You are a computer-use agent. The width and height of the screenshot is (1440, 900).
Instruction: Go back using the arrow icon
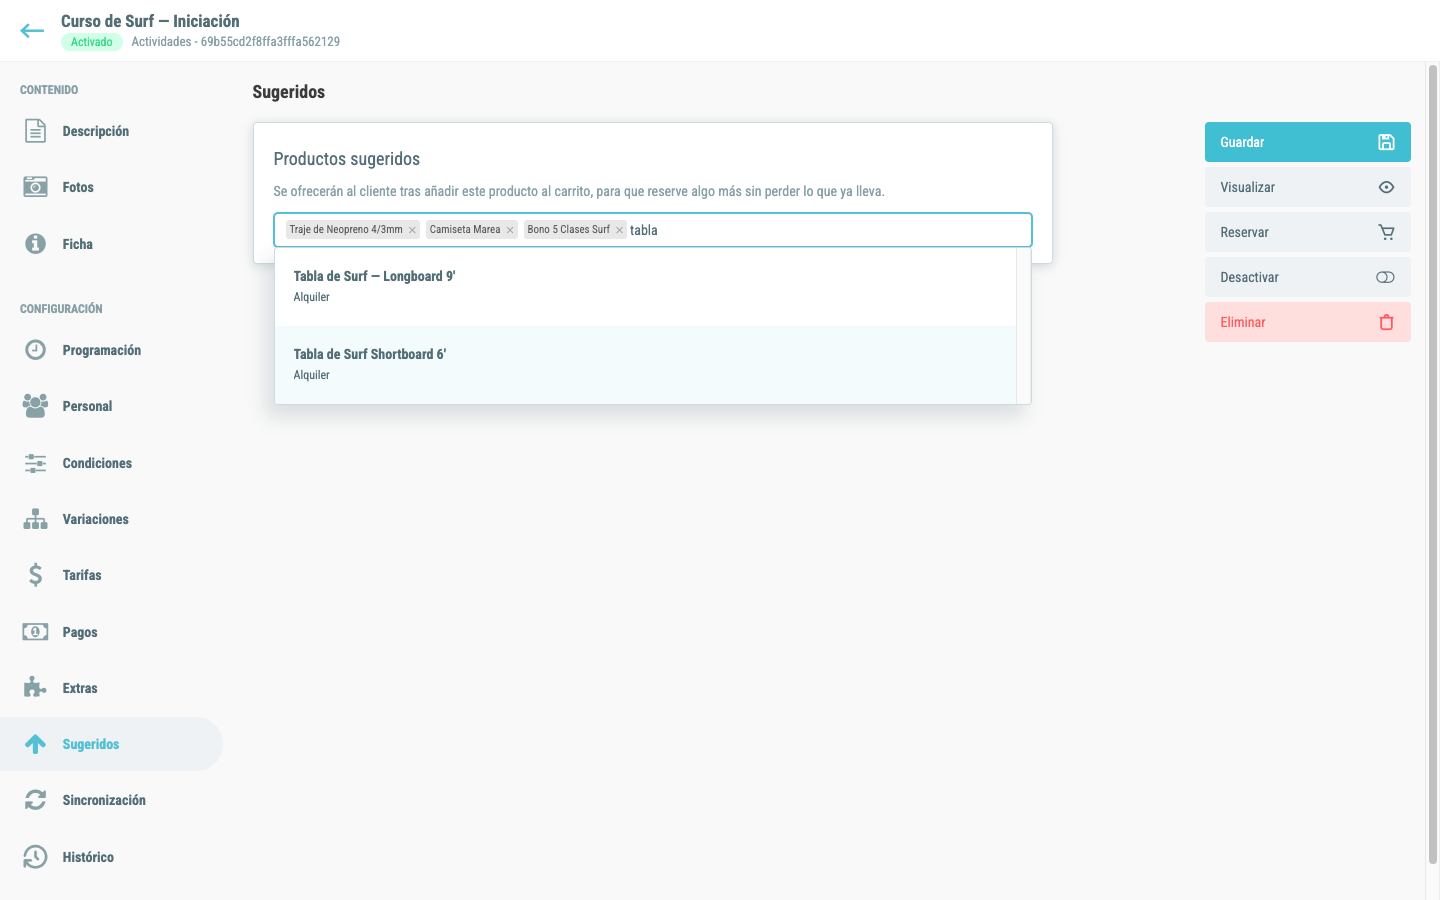tap(32, 31)
